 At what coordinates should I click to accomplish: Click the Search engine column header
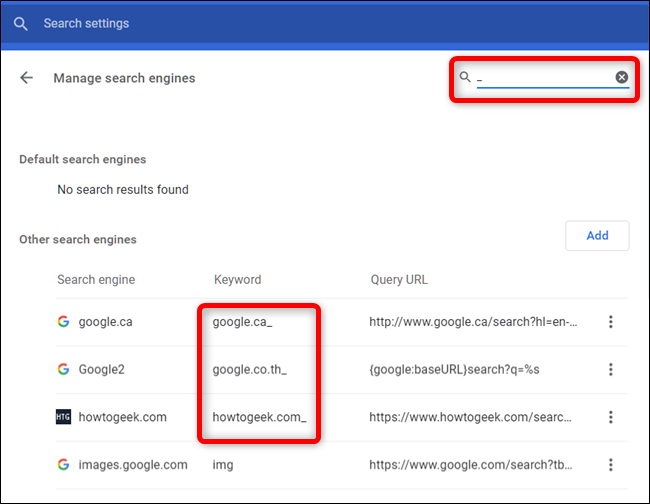point(96,280)
